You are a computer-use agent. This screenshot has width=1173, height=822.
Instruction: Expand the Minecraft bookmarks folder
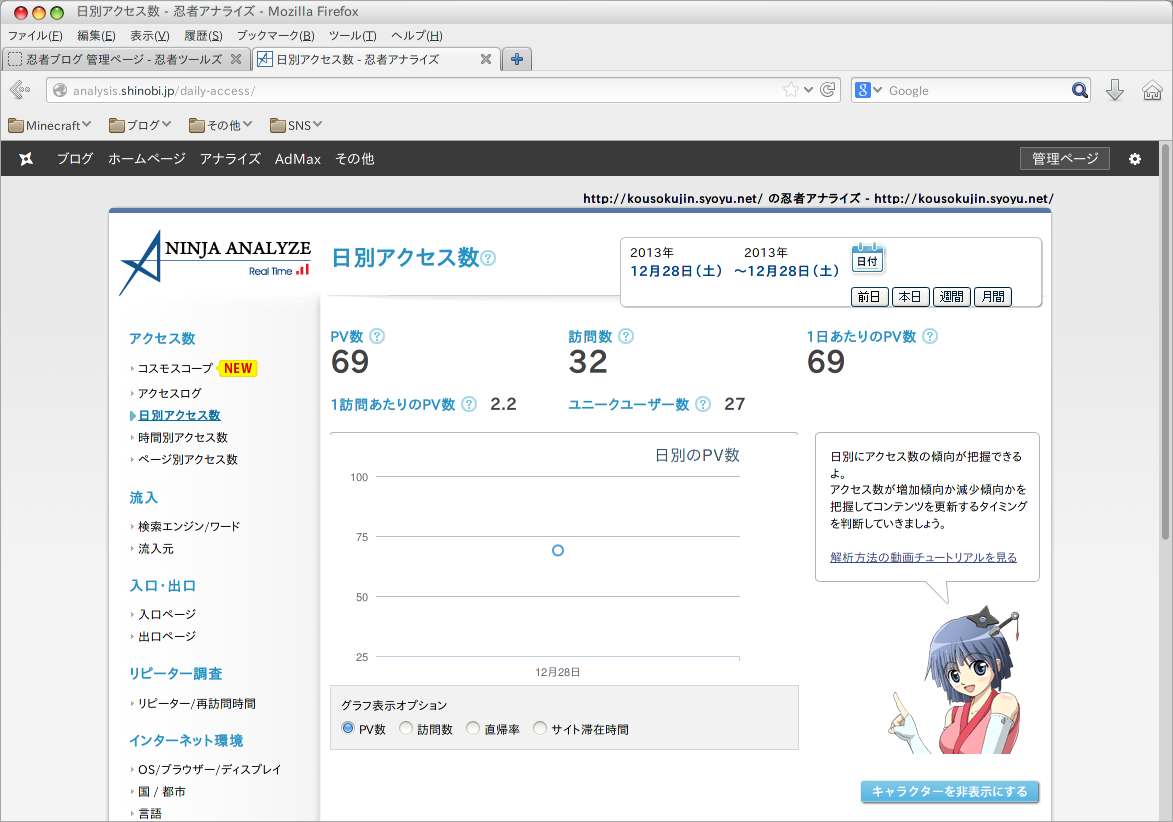click(49, 125)
